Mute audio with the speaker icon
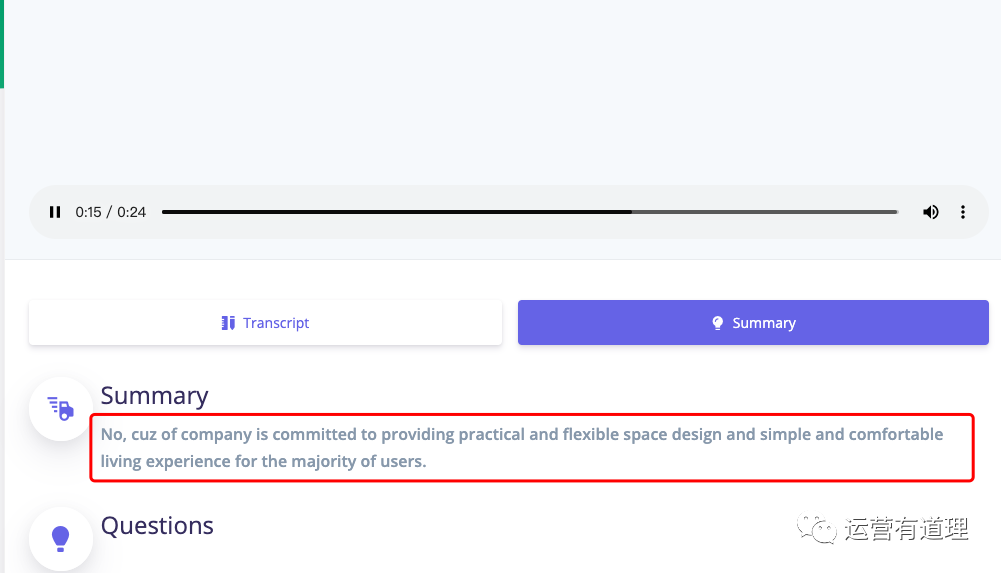The height and width of the screenshot is (573, 1001). [931, 212]
